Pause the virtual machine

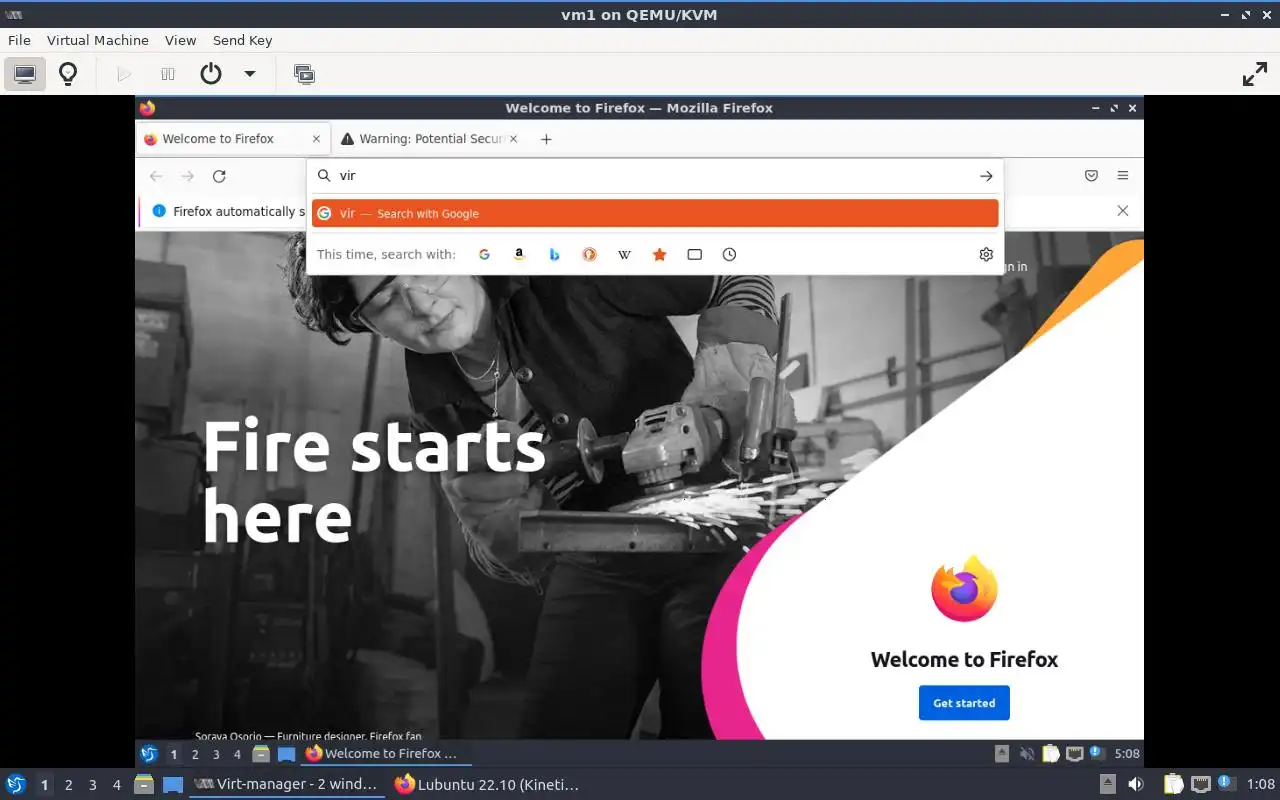[x=168, y=74]
